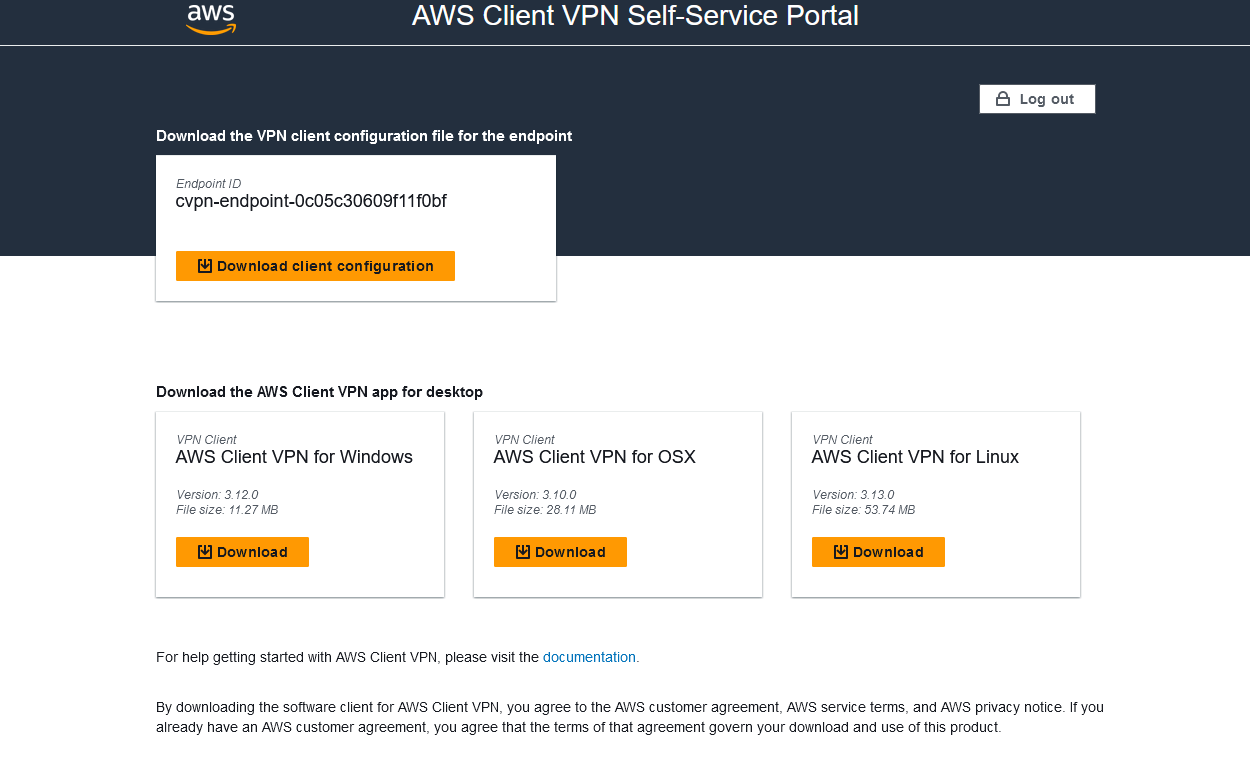The width and height of the screenshot is (1250, 764).
Task: Select the endpoint ID text cvpn-endpoint-0c05c30609f11f0bf
Action: 311,201
